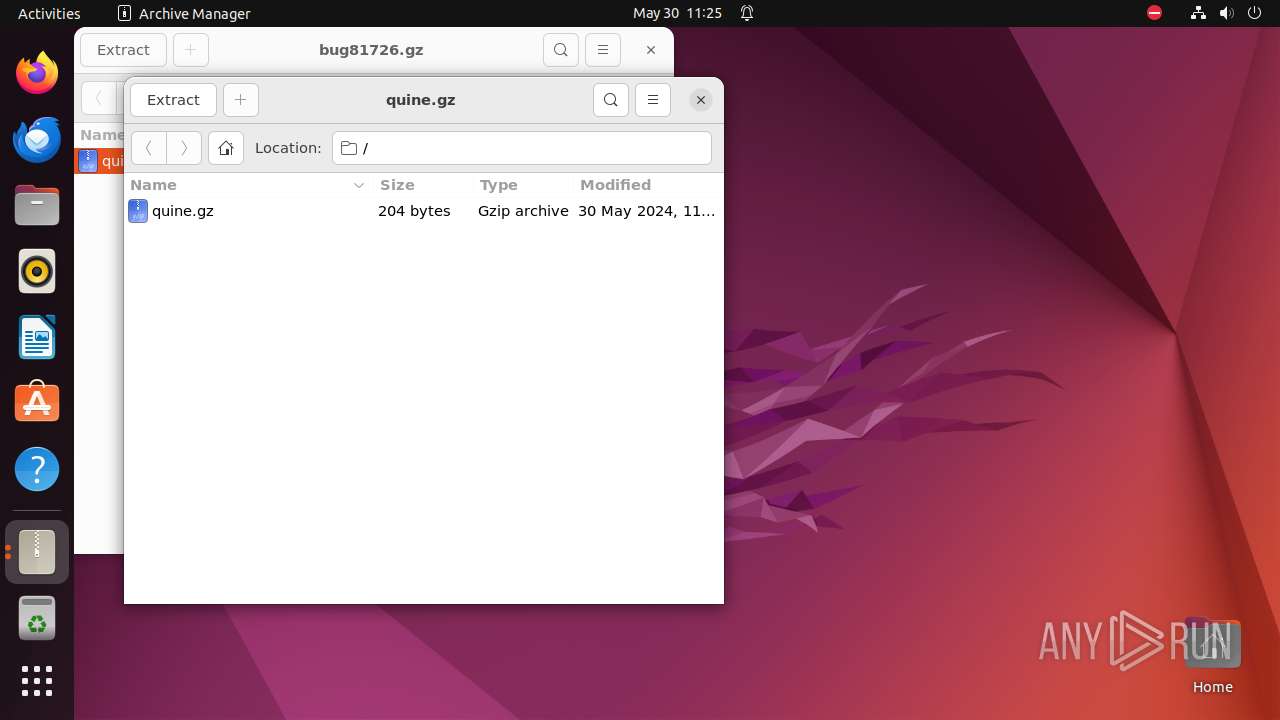
Task: Close the bug81726.gz window
Action: click(651, 50)
